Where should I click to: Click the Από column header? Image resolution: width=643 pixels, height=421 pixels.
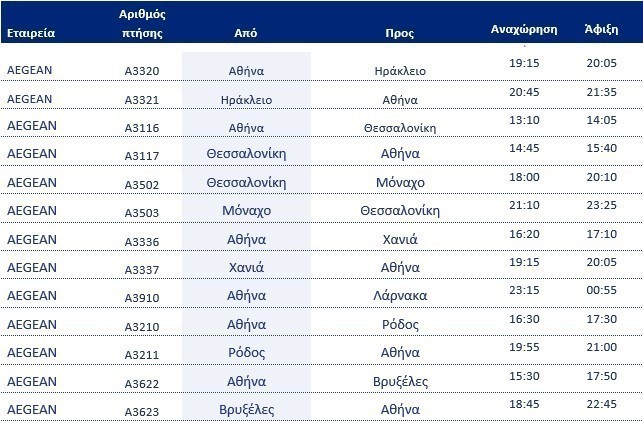pyautogui.click(x=245, y=33)
